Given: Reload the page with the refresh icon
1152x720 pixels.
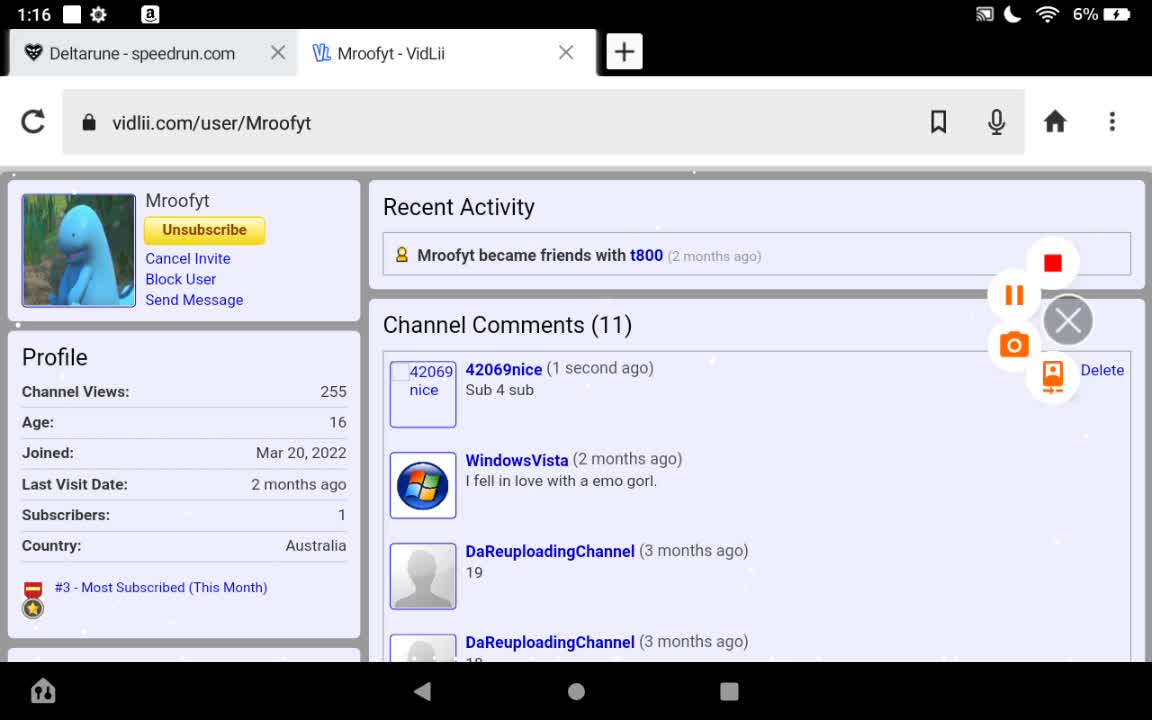Looking at the screenshot, I should pos(33,122).
